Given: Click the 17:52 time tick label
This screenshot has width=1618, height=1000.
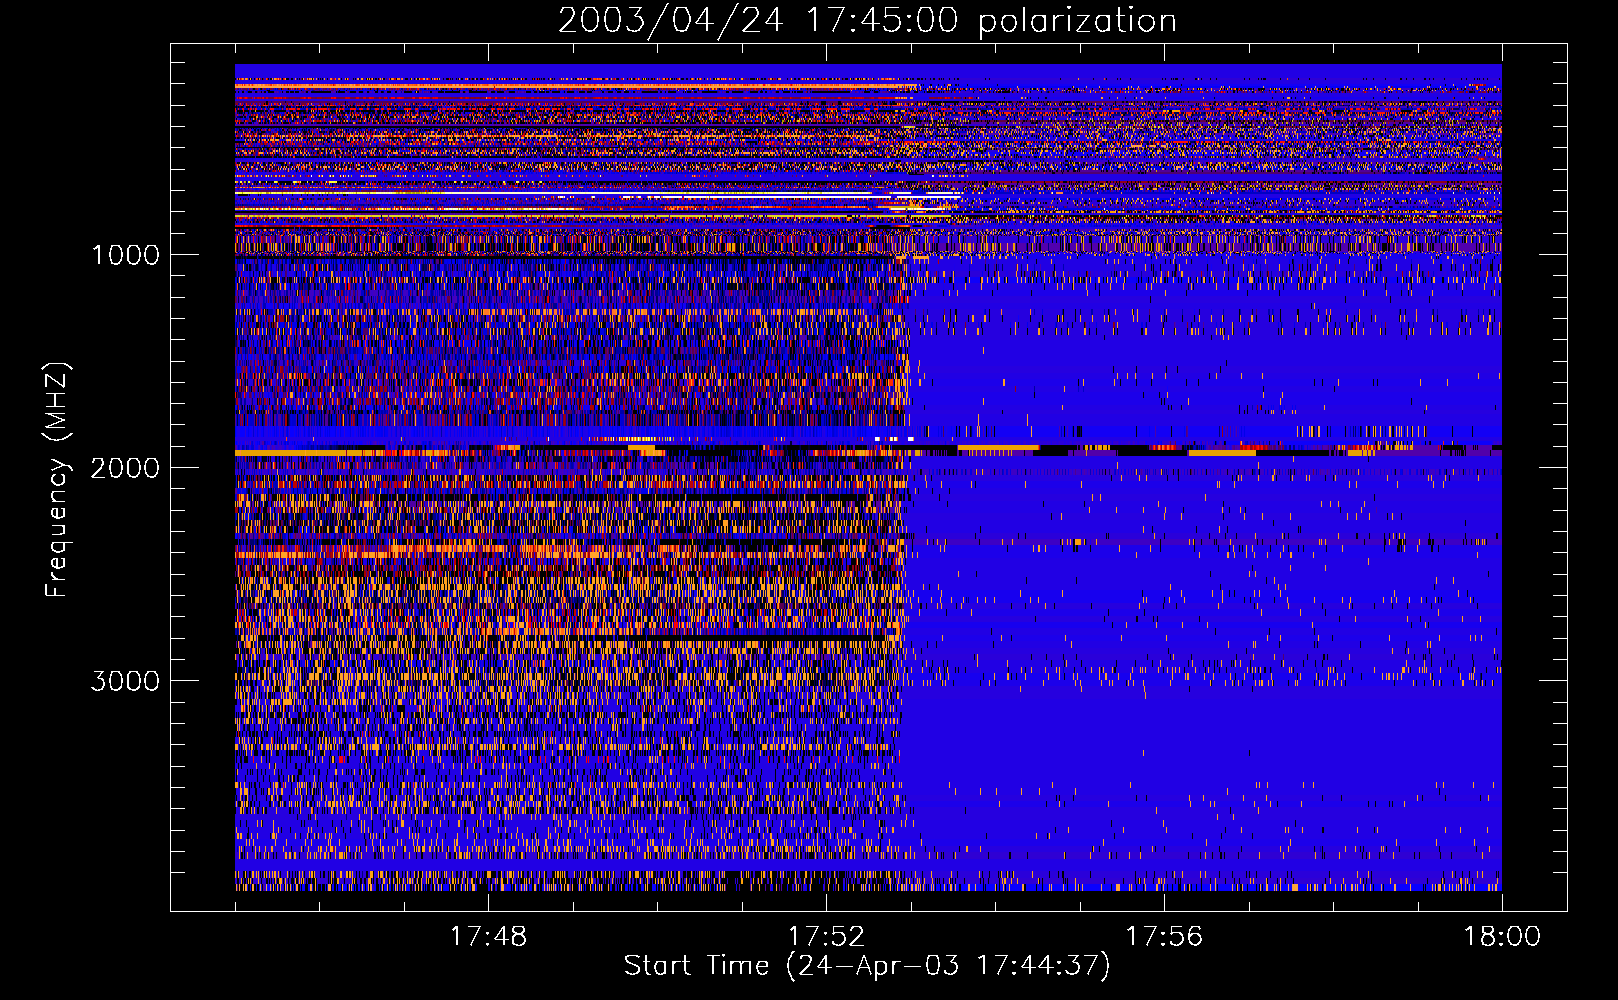Looking at the screenshot, I should (826, 937).
